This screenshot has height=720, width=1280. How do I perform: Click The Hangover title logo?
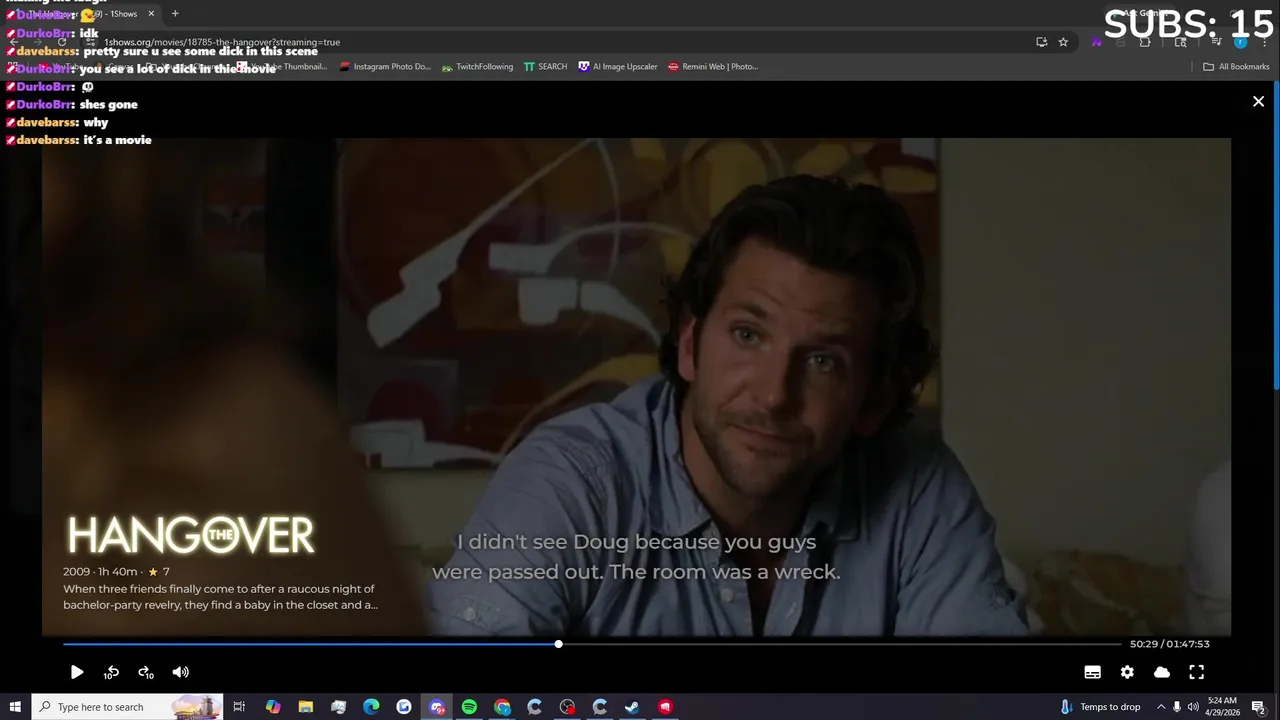[x=190, y=535]
